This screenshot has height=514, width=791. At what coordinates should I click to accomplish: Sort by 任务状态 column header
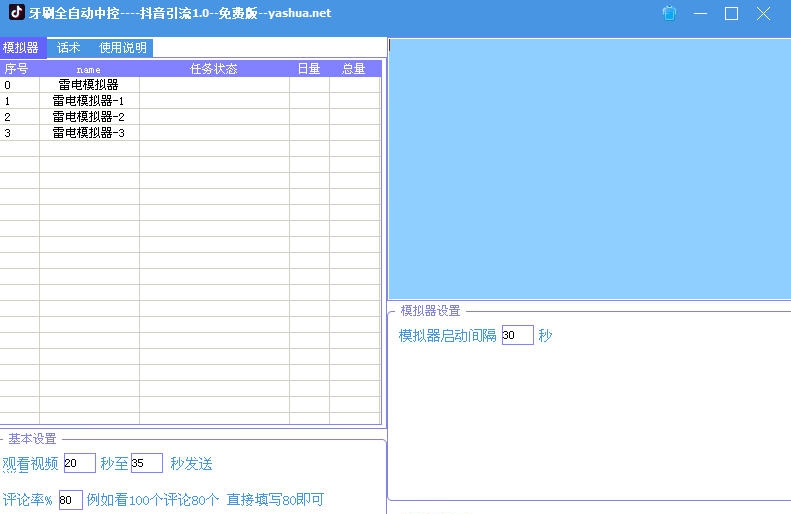click(214, 69)
